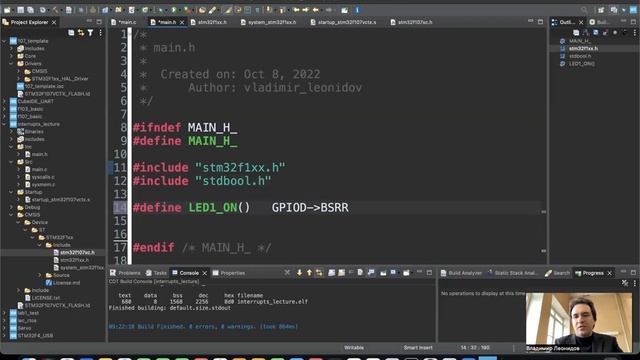Click the search magnifier icon at top right
This screenshot has width=640, height=360.
[x=584, y=10]
